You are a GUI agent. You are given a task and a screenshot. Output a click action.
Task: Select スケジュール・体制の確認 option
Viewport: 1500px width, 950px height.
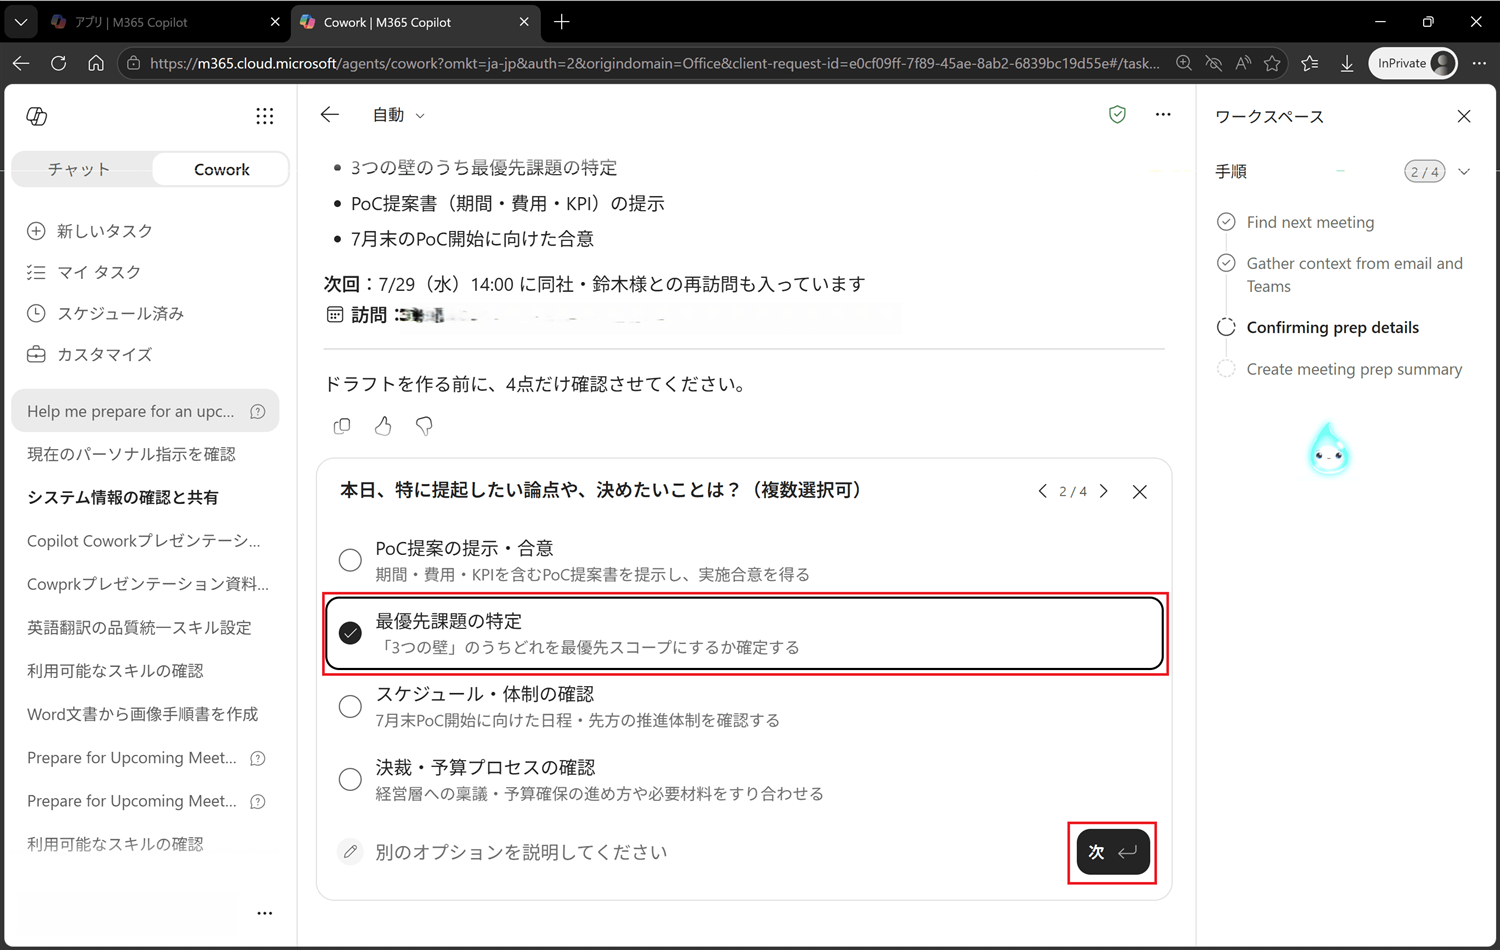click(744, 707)
